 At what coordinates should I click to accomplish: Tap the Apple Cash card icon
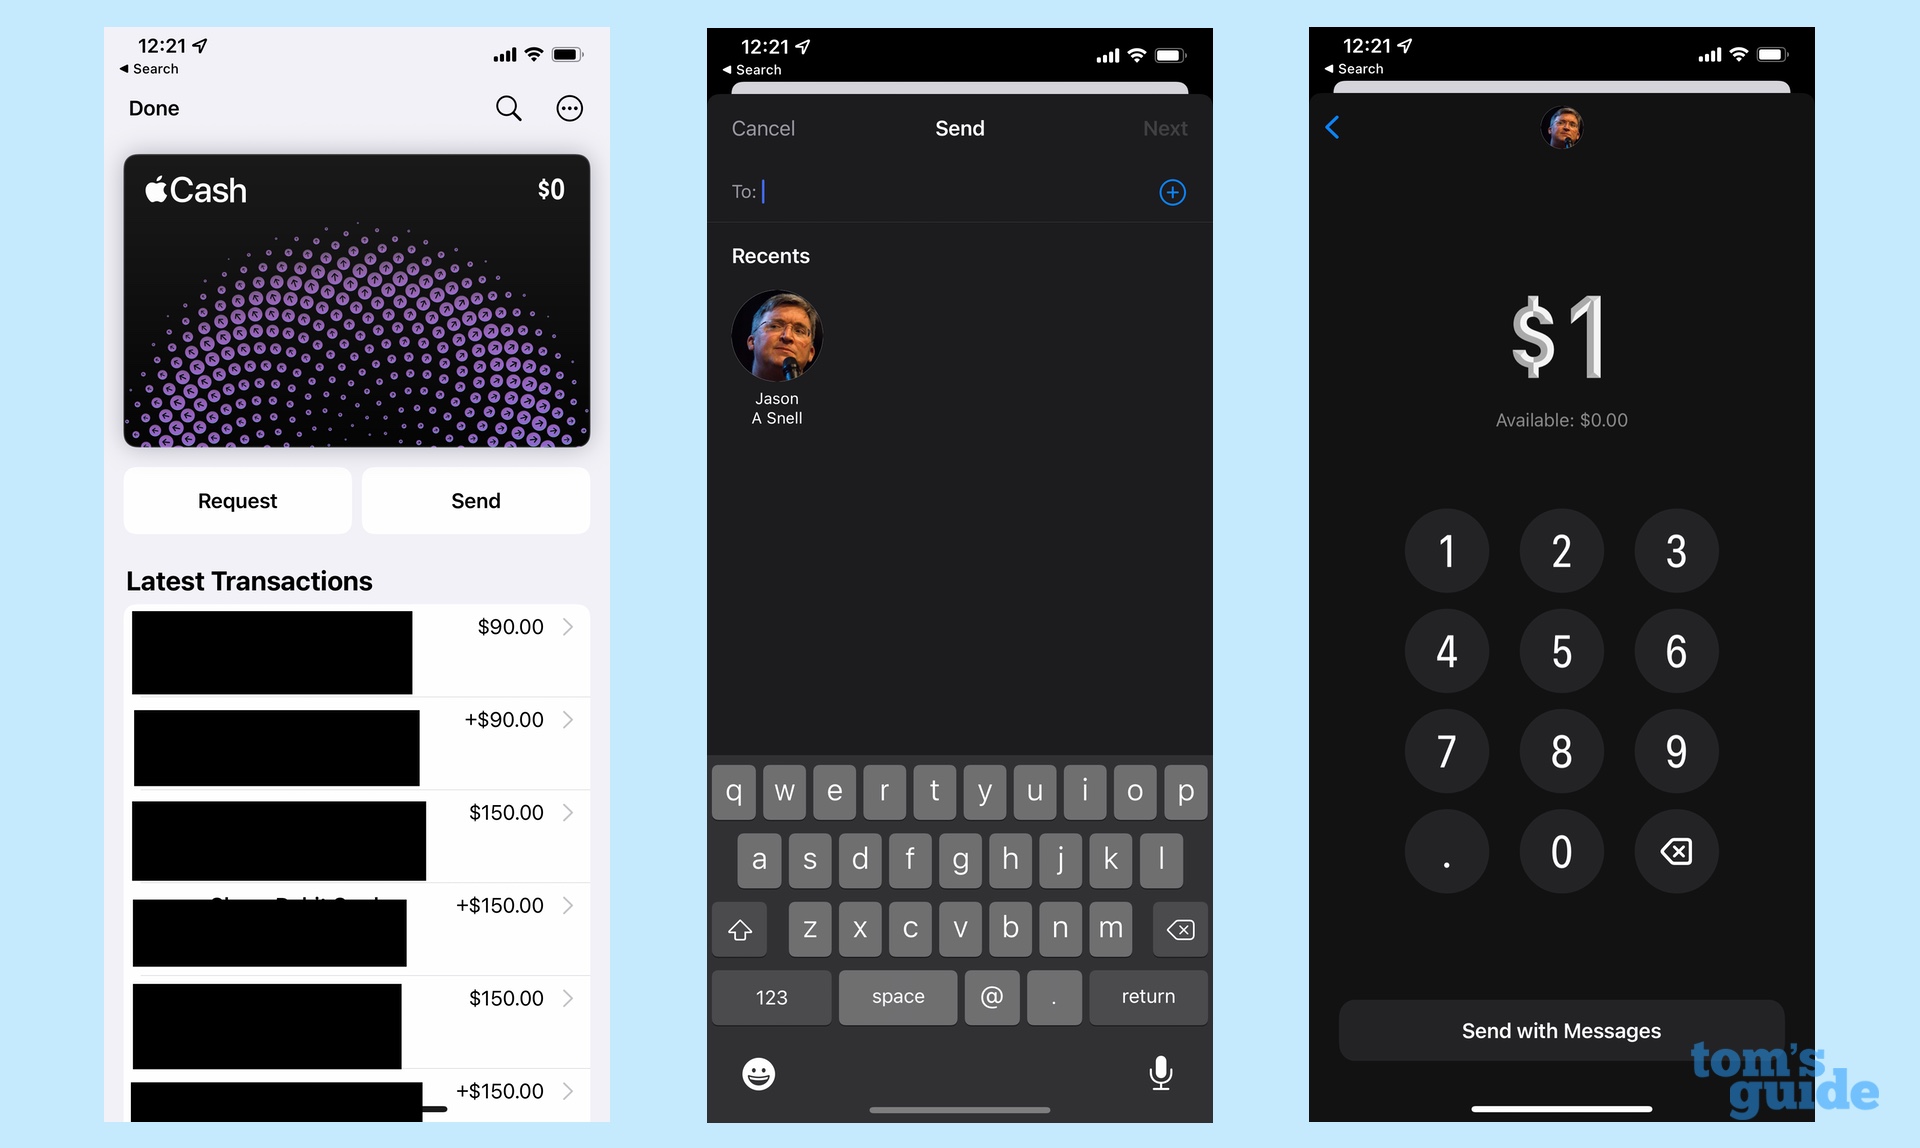coord(357,299)
